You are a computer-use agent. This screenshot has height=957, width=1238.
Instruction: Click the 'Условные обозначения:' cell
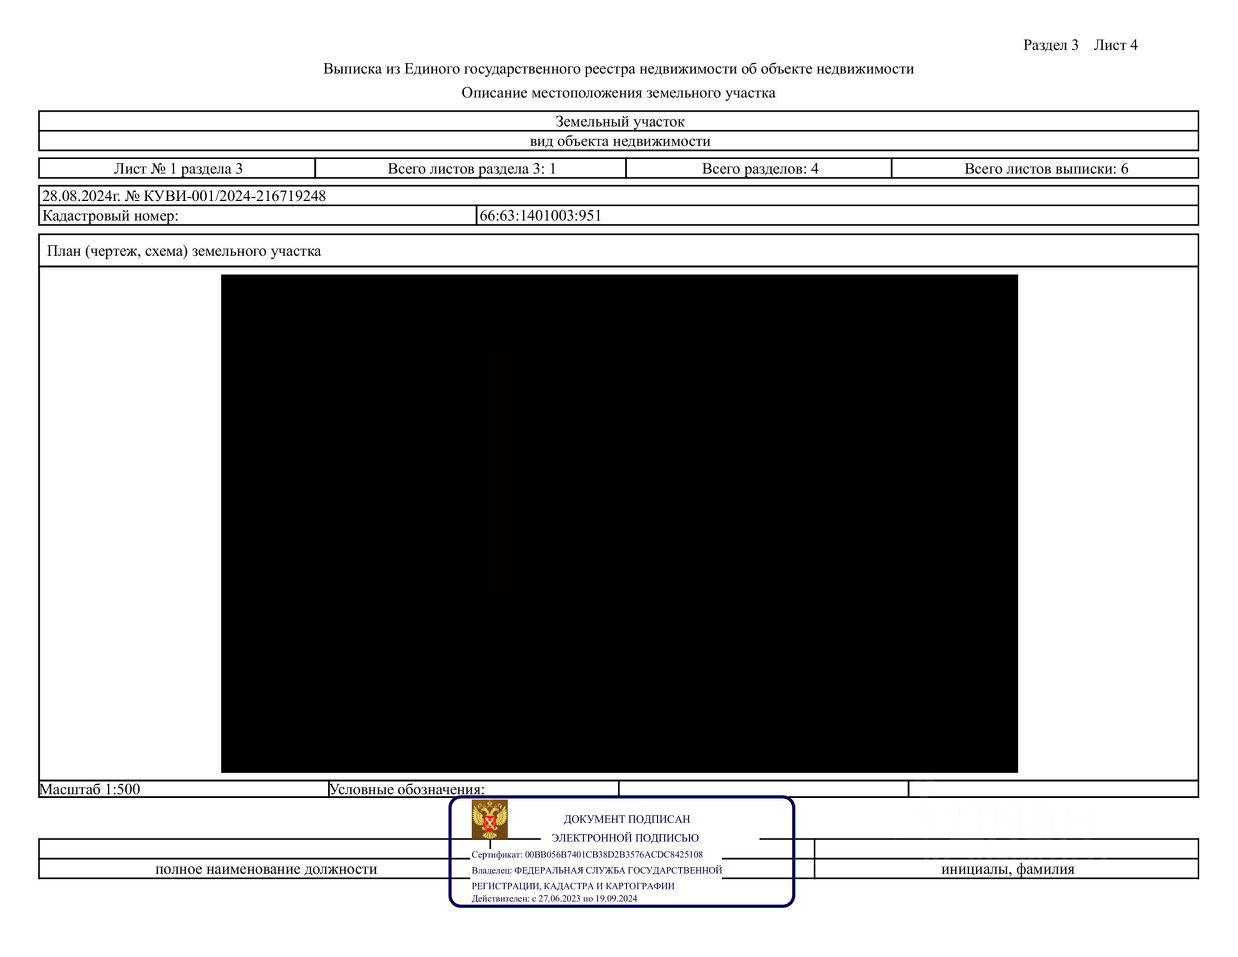click(474, 789)
